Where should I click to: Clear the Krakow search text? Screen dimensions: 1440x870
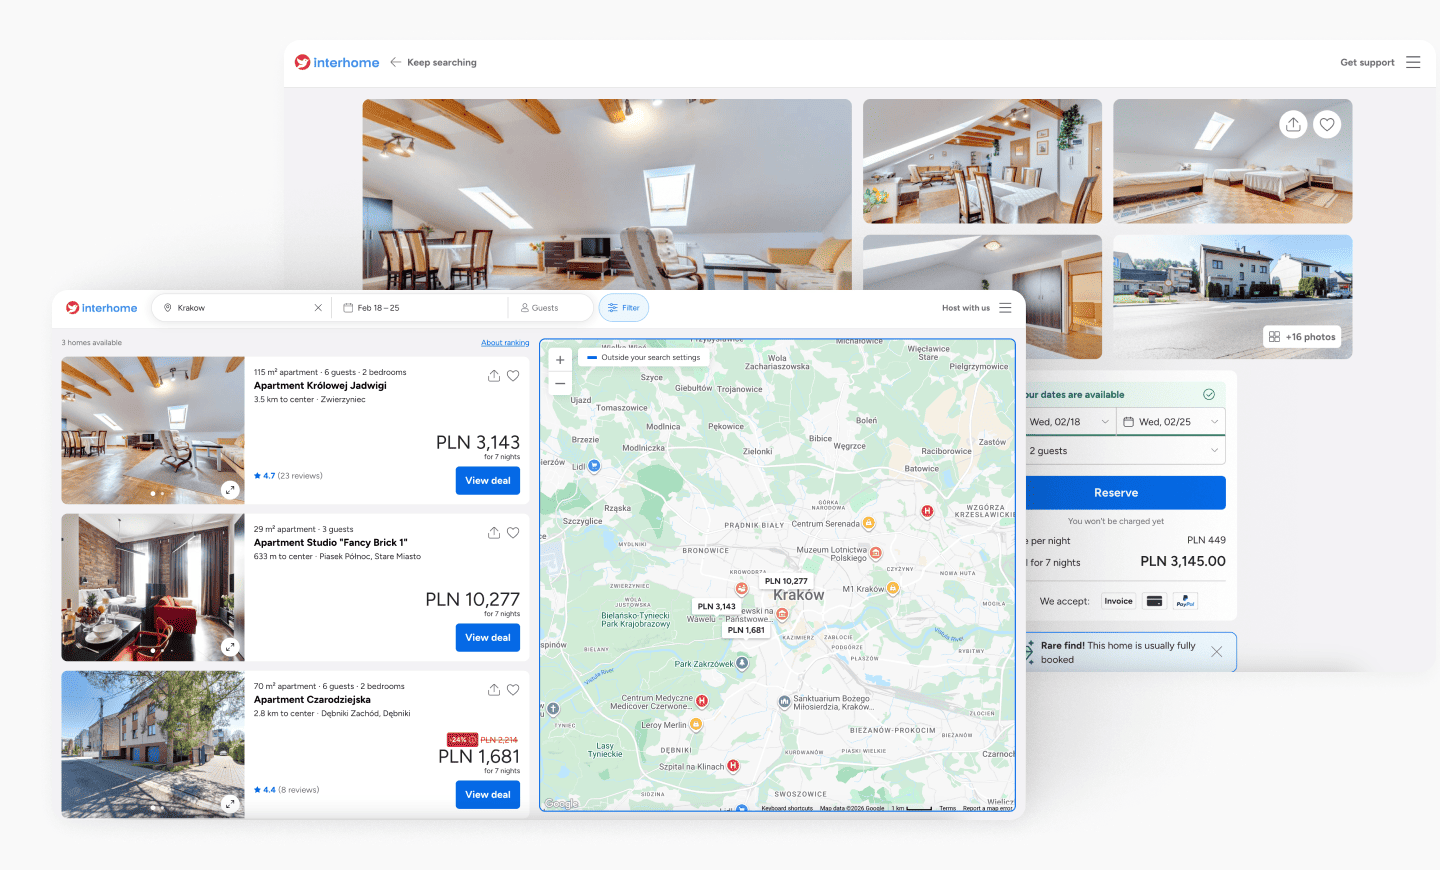(318, 307)
